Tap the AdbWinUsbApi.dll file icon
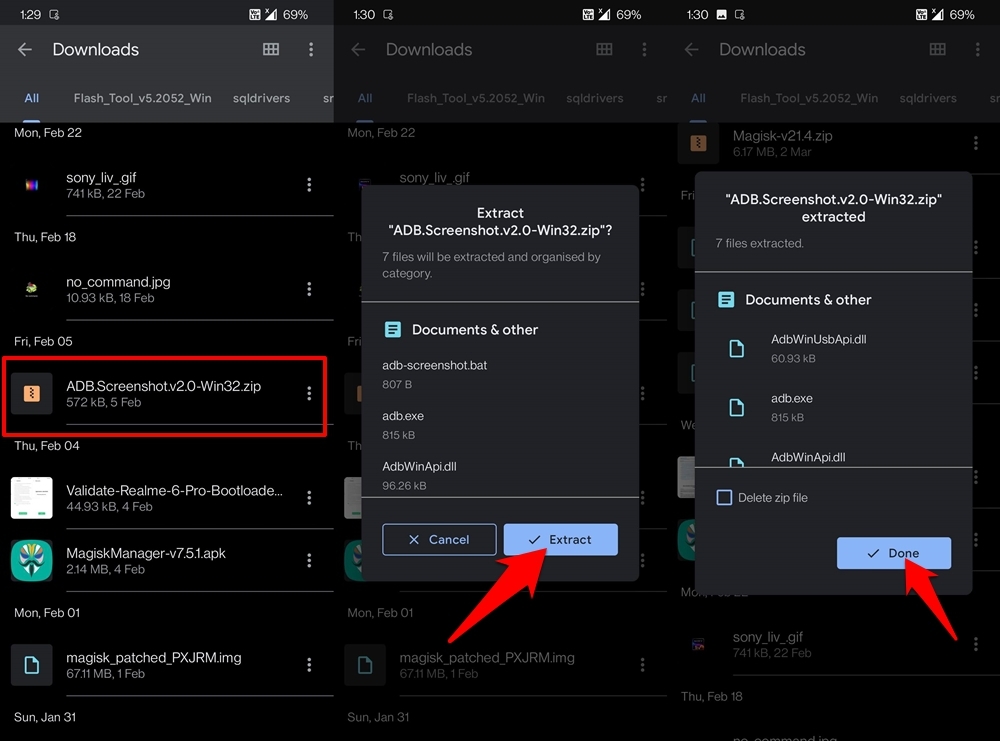 (737, 346)
